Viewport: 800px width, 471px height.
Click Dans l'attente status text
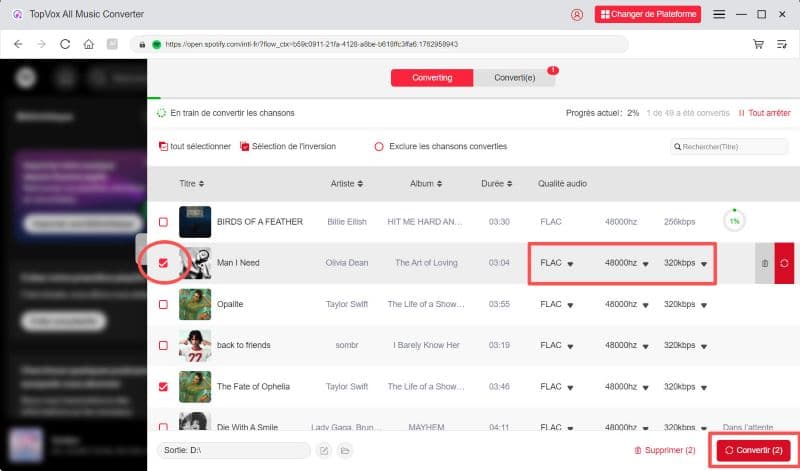pyautogui.click(x=748, y=427)
